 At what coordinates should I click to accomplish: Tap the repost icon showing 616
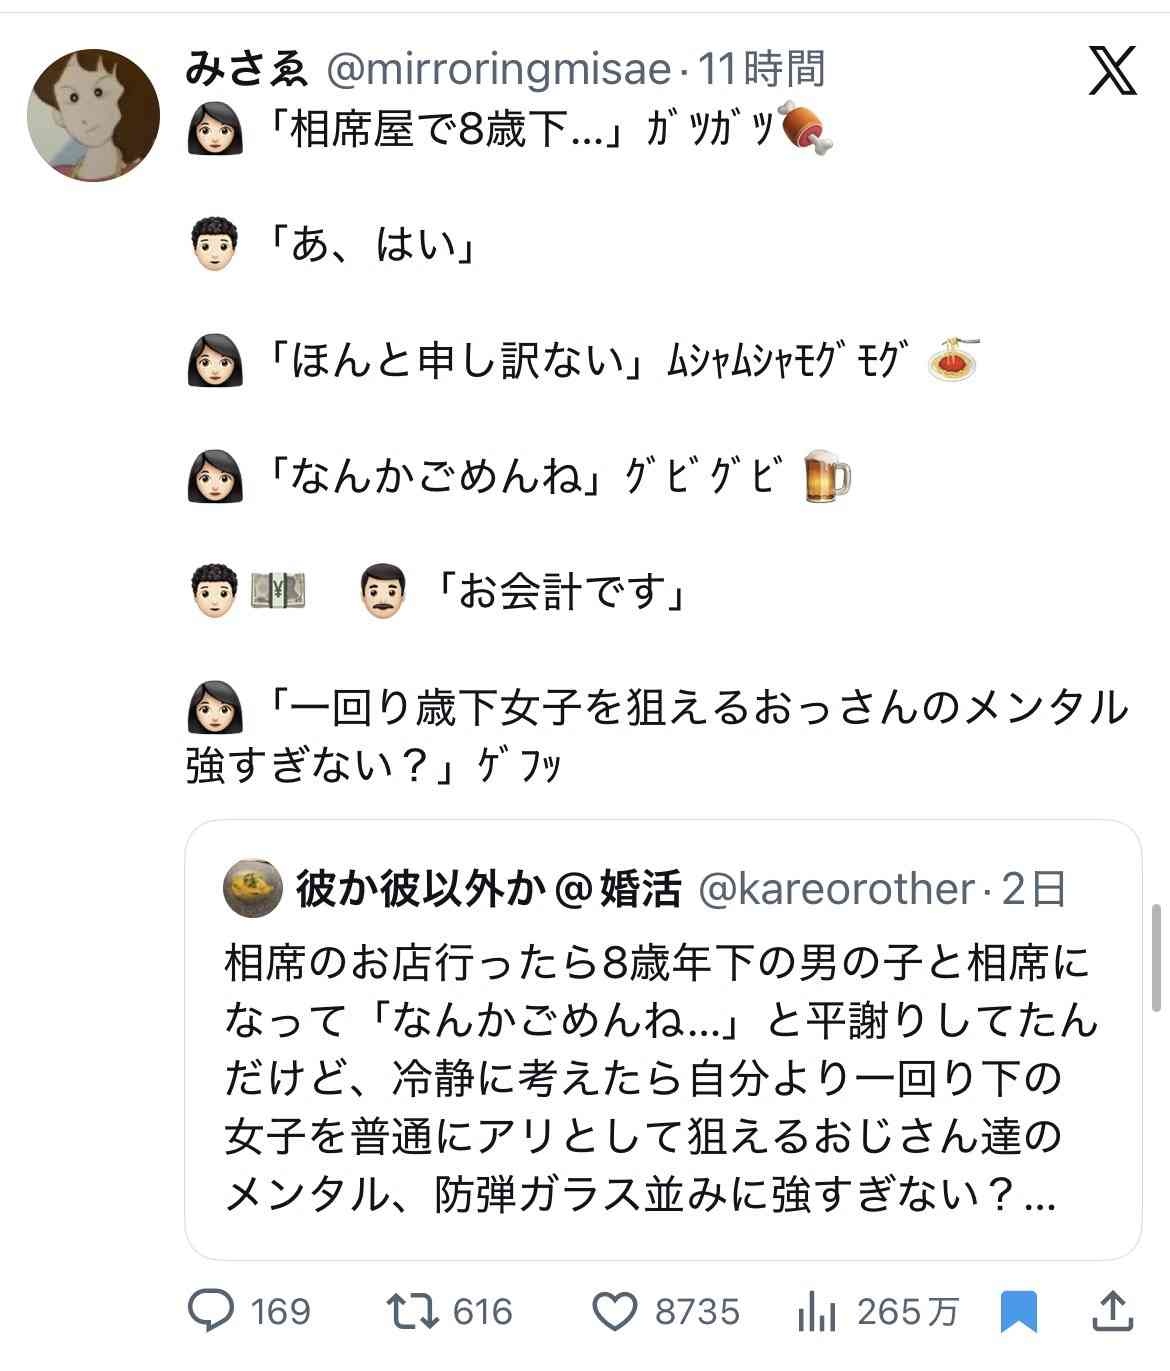point(413,1311)
